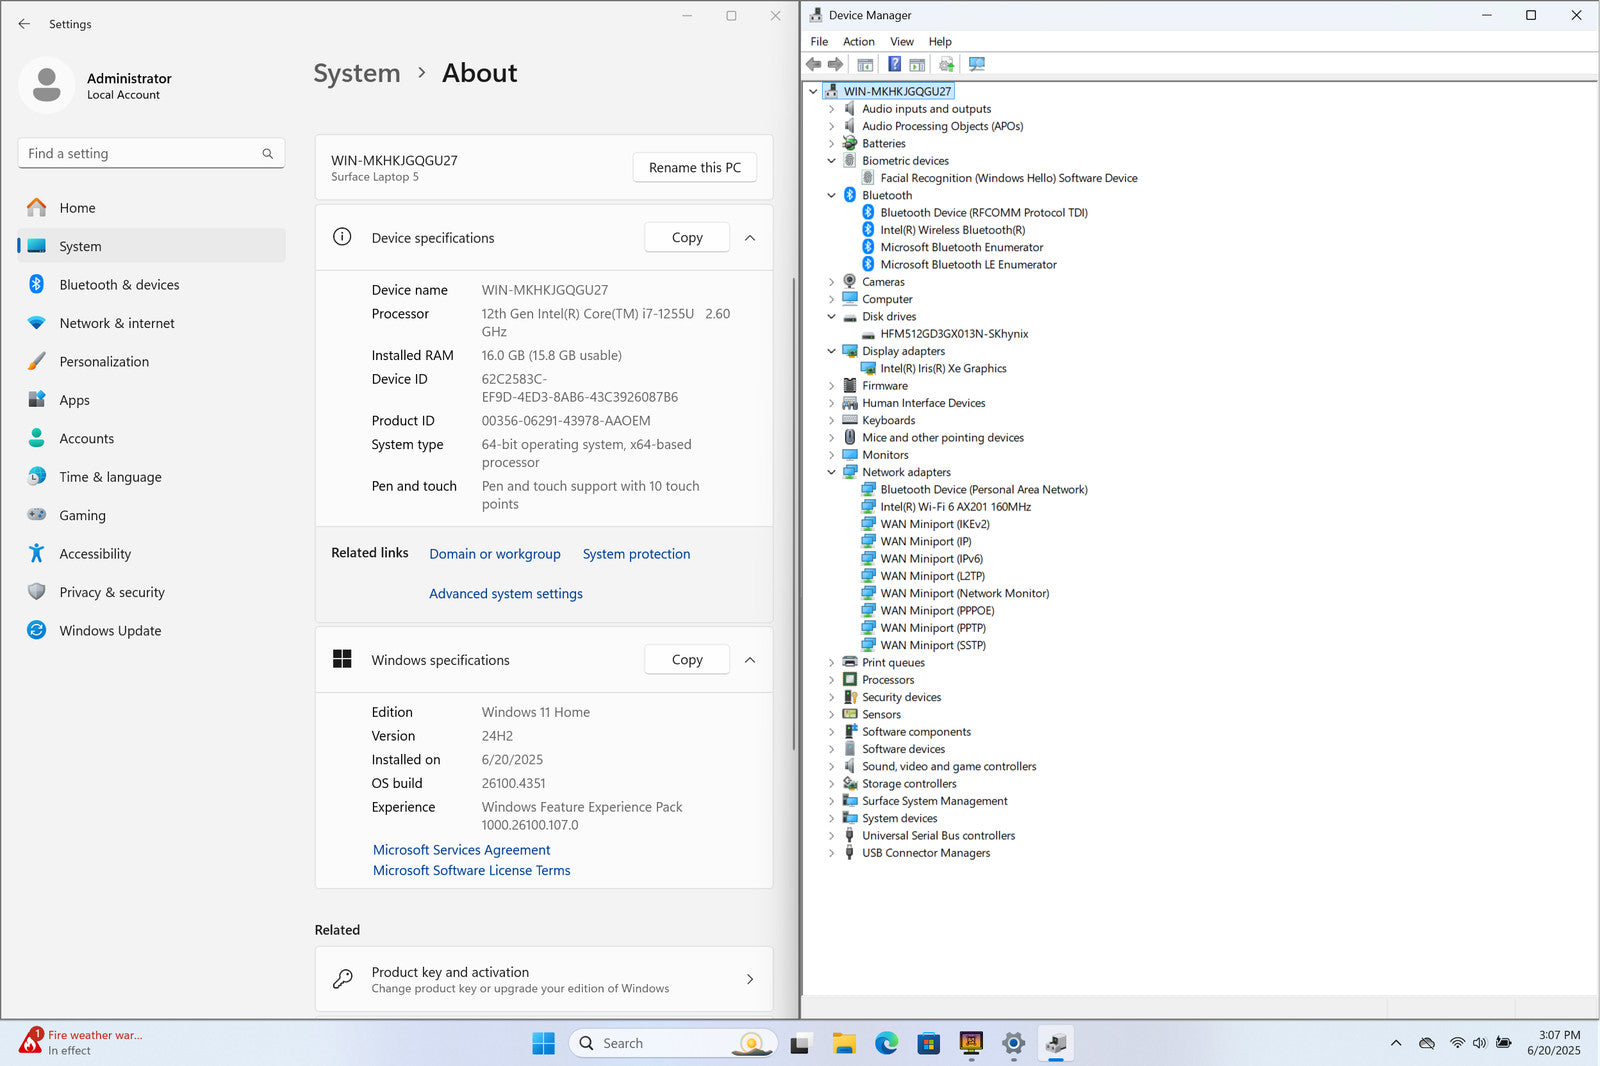Copy the Device specifications

click(x=687, y=238)
